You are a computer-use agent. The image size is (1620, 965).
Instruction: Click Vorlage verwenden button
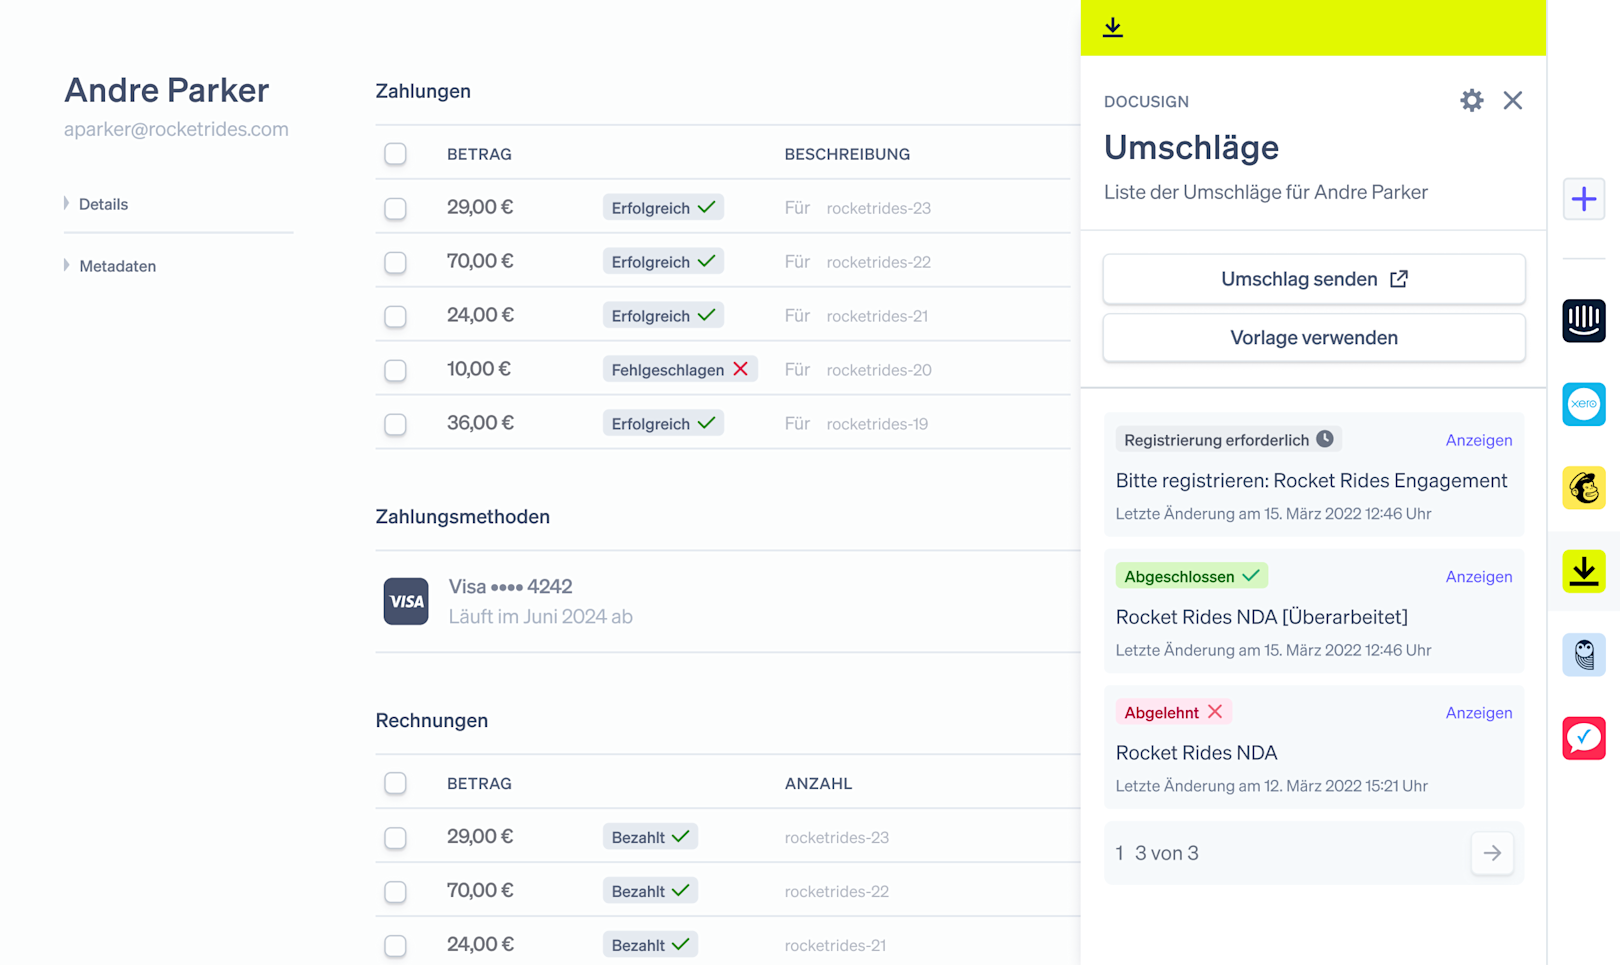point(1314,338)
